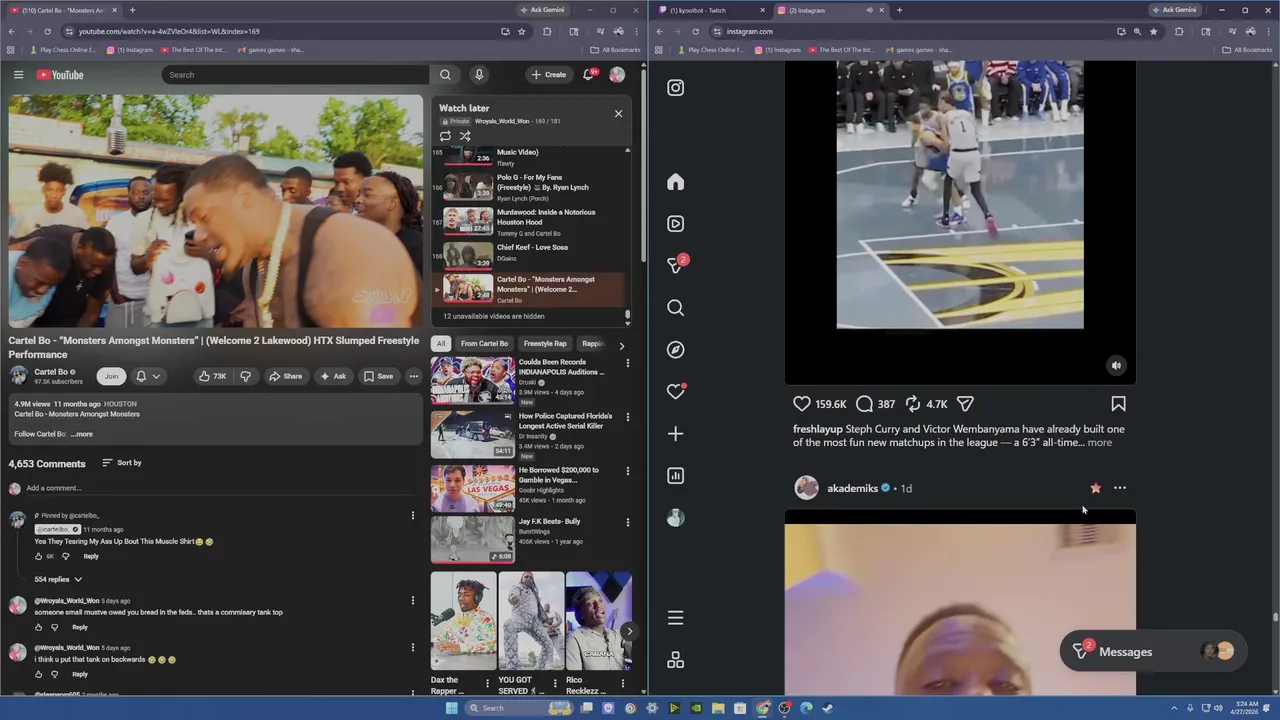The height and width of the screenshot is (720, 1280).
Task: Open How Police Captured Florida's video thumbnail
Action: click(472, 434)
